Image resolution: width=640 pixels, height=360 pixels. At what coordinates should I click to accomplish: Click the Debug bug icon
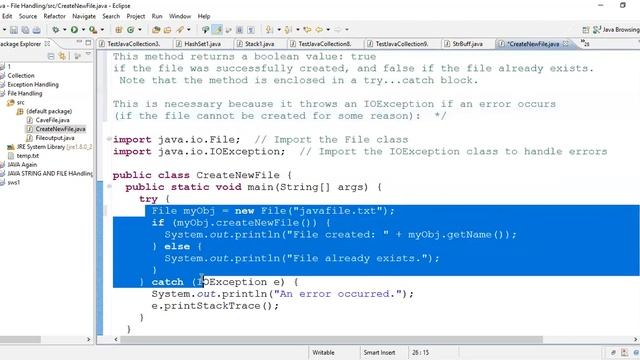pos(56,30)
